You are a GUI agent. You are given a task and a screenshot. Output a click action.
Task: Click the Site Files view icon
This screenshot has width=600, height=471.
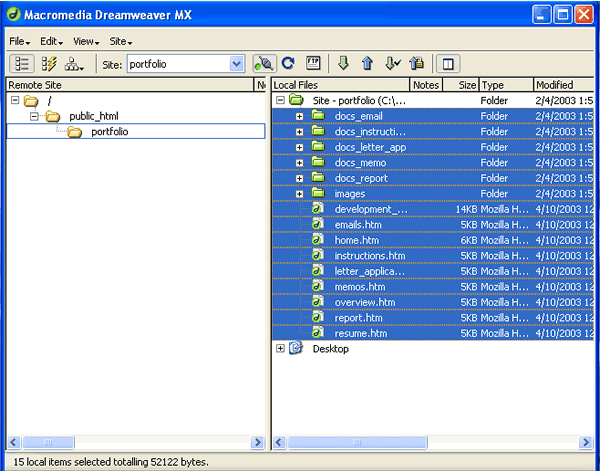[x=22, y=63]
